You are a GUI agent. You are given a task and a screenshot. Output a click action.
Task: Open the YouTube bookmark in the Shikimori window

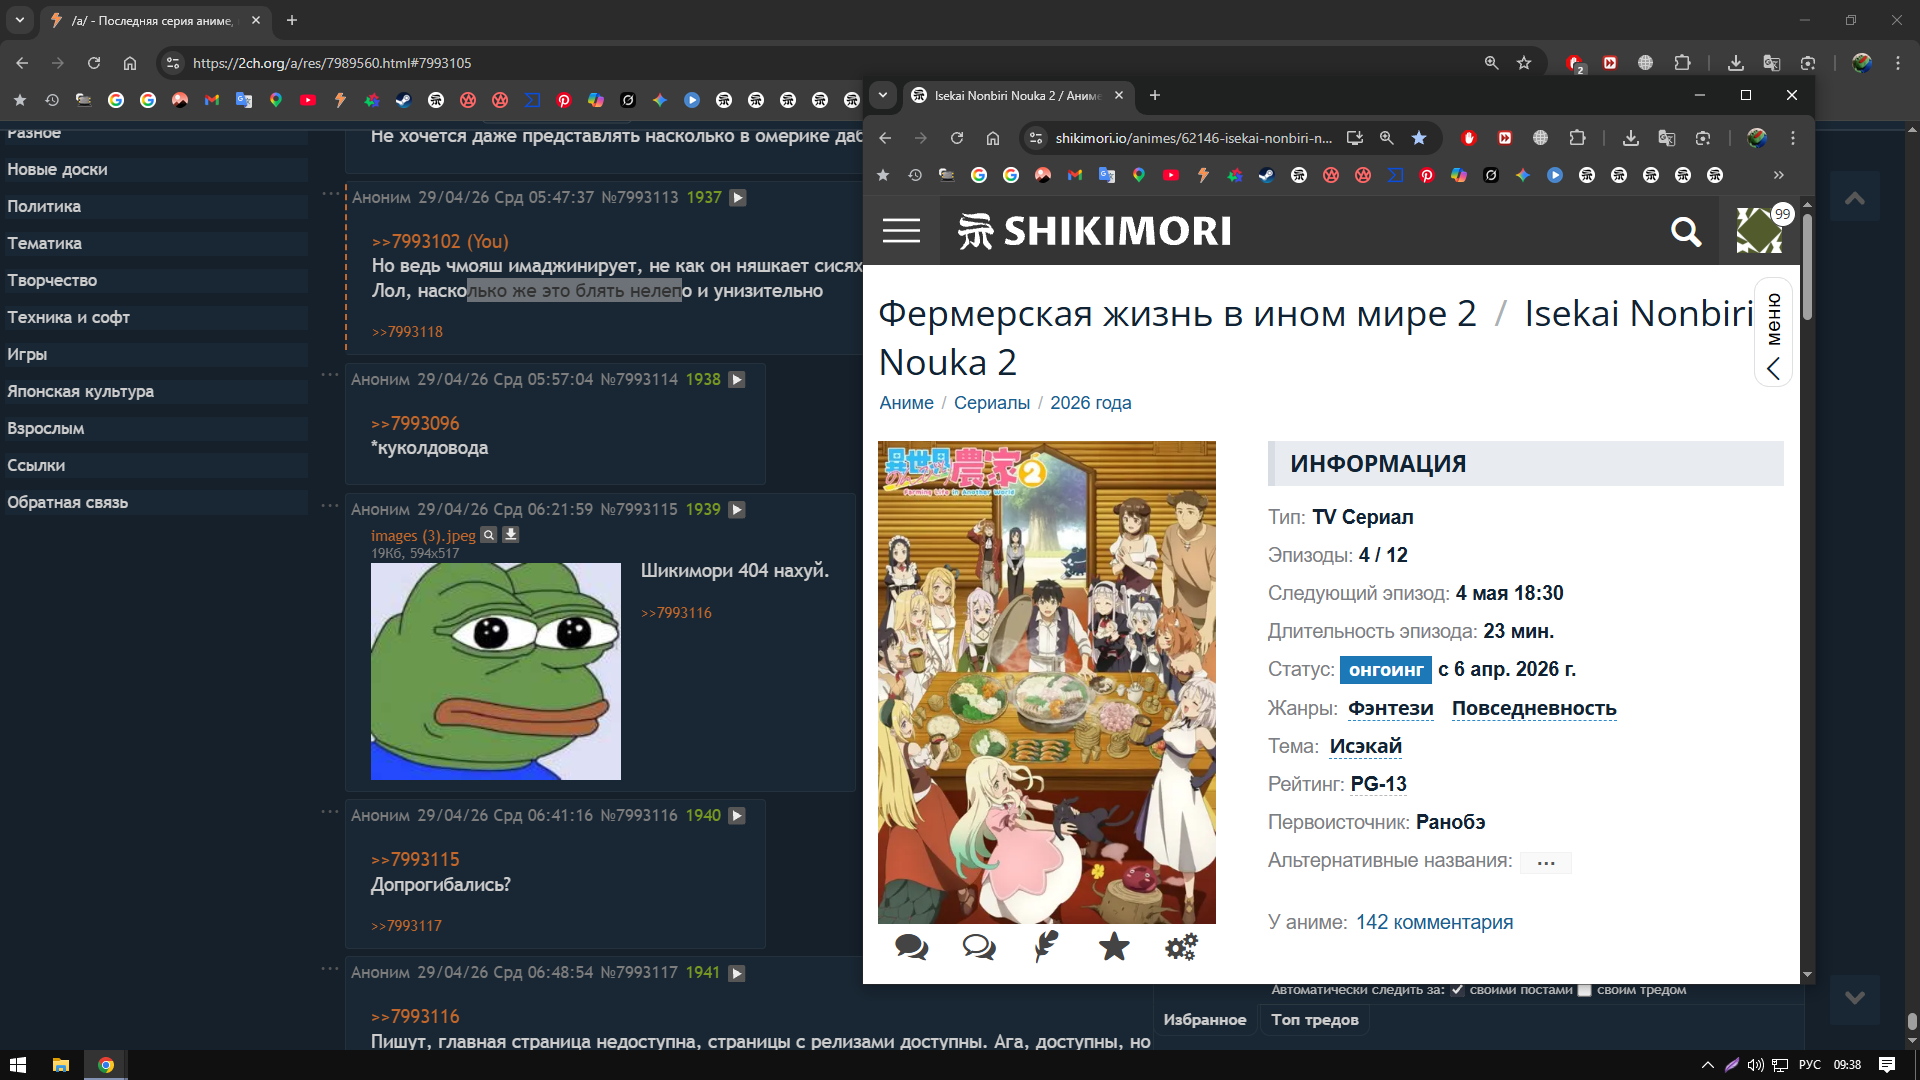point(1171,175)
